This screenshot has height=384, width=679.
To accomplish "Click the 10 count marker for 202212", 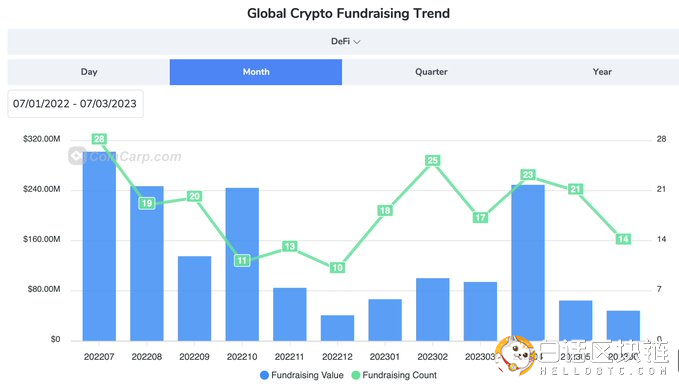I will [337, 268].
